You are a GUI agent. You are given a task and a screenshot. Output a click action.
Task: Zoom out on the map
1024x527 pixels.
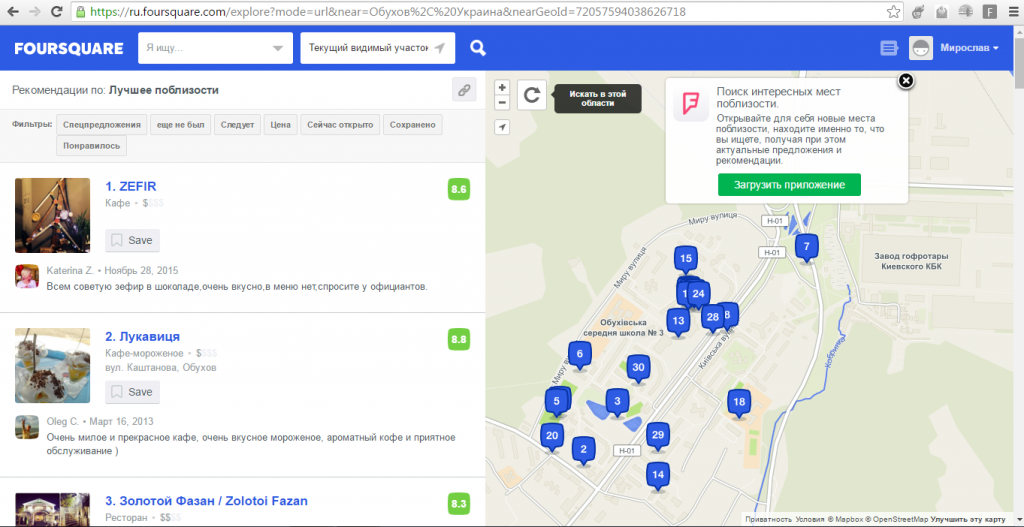[502, 103]
